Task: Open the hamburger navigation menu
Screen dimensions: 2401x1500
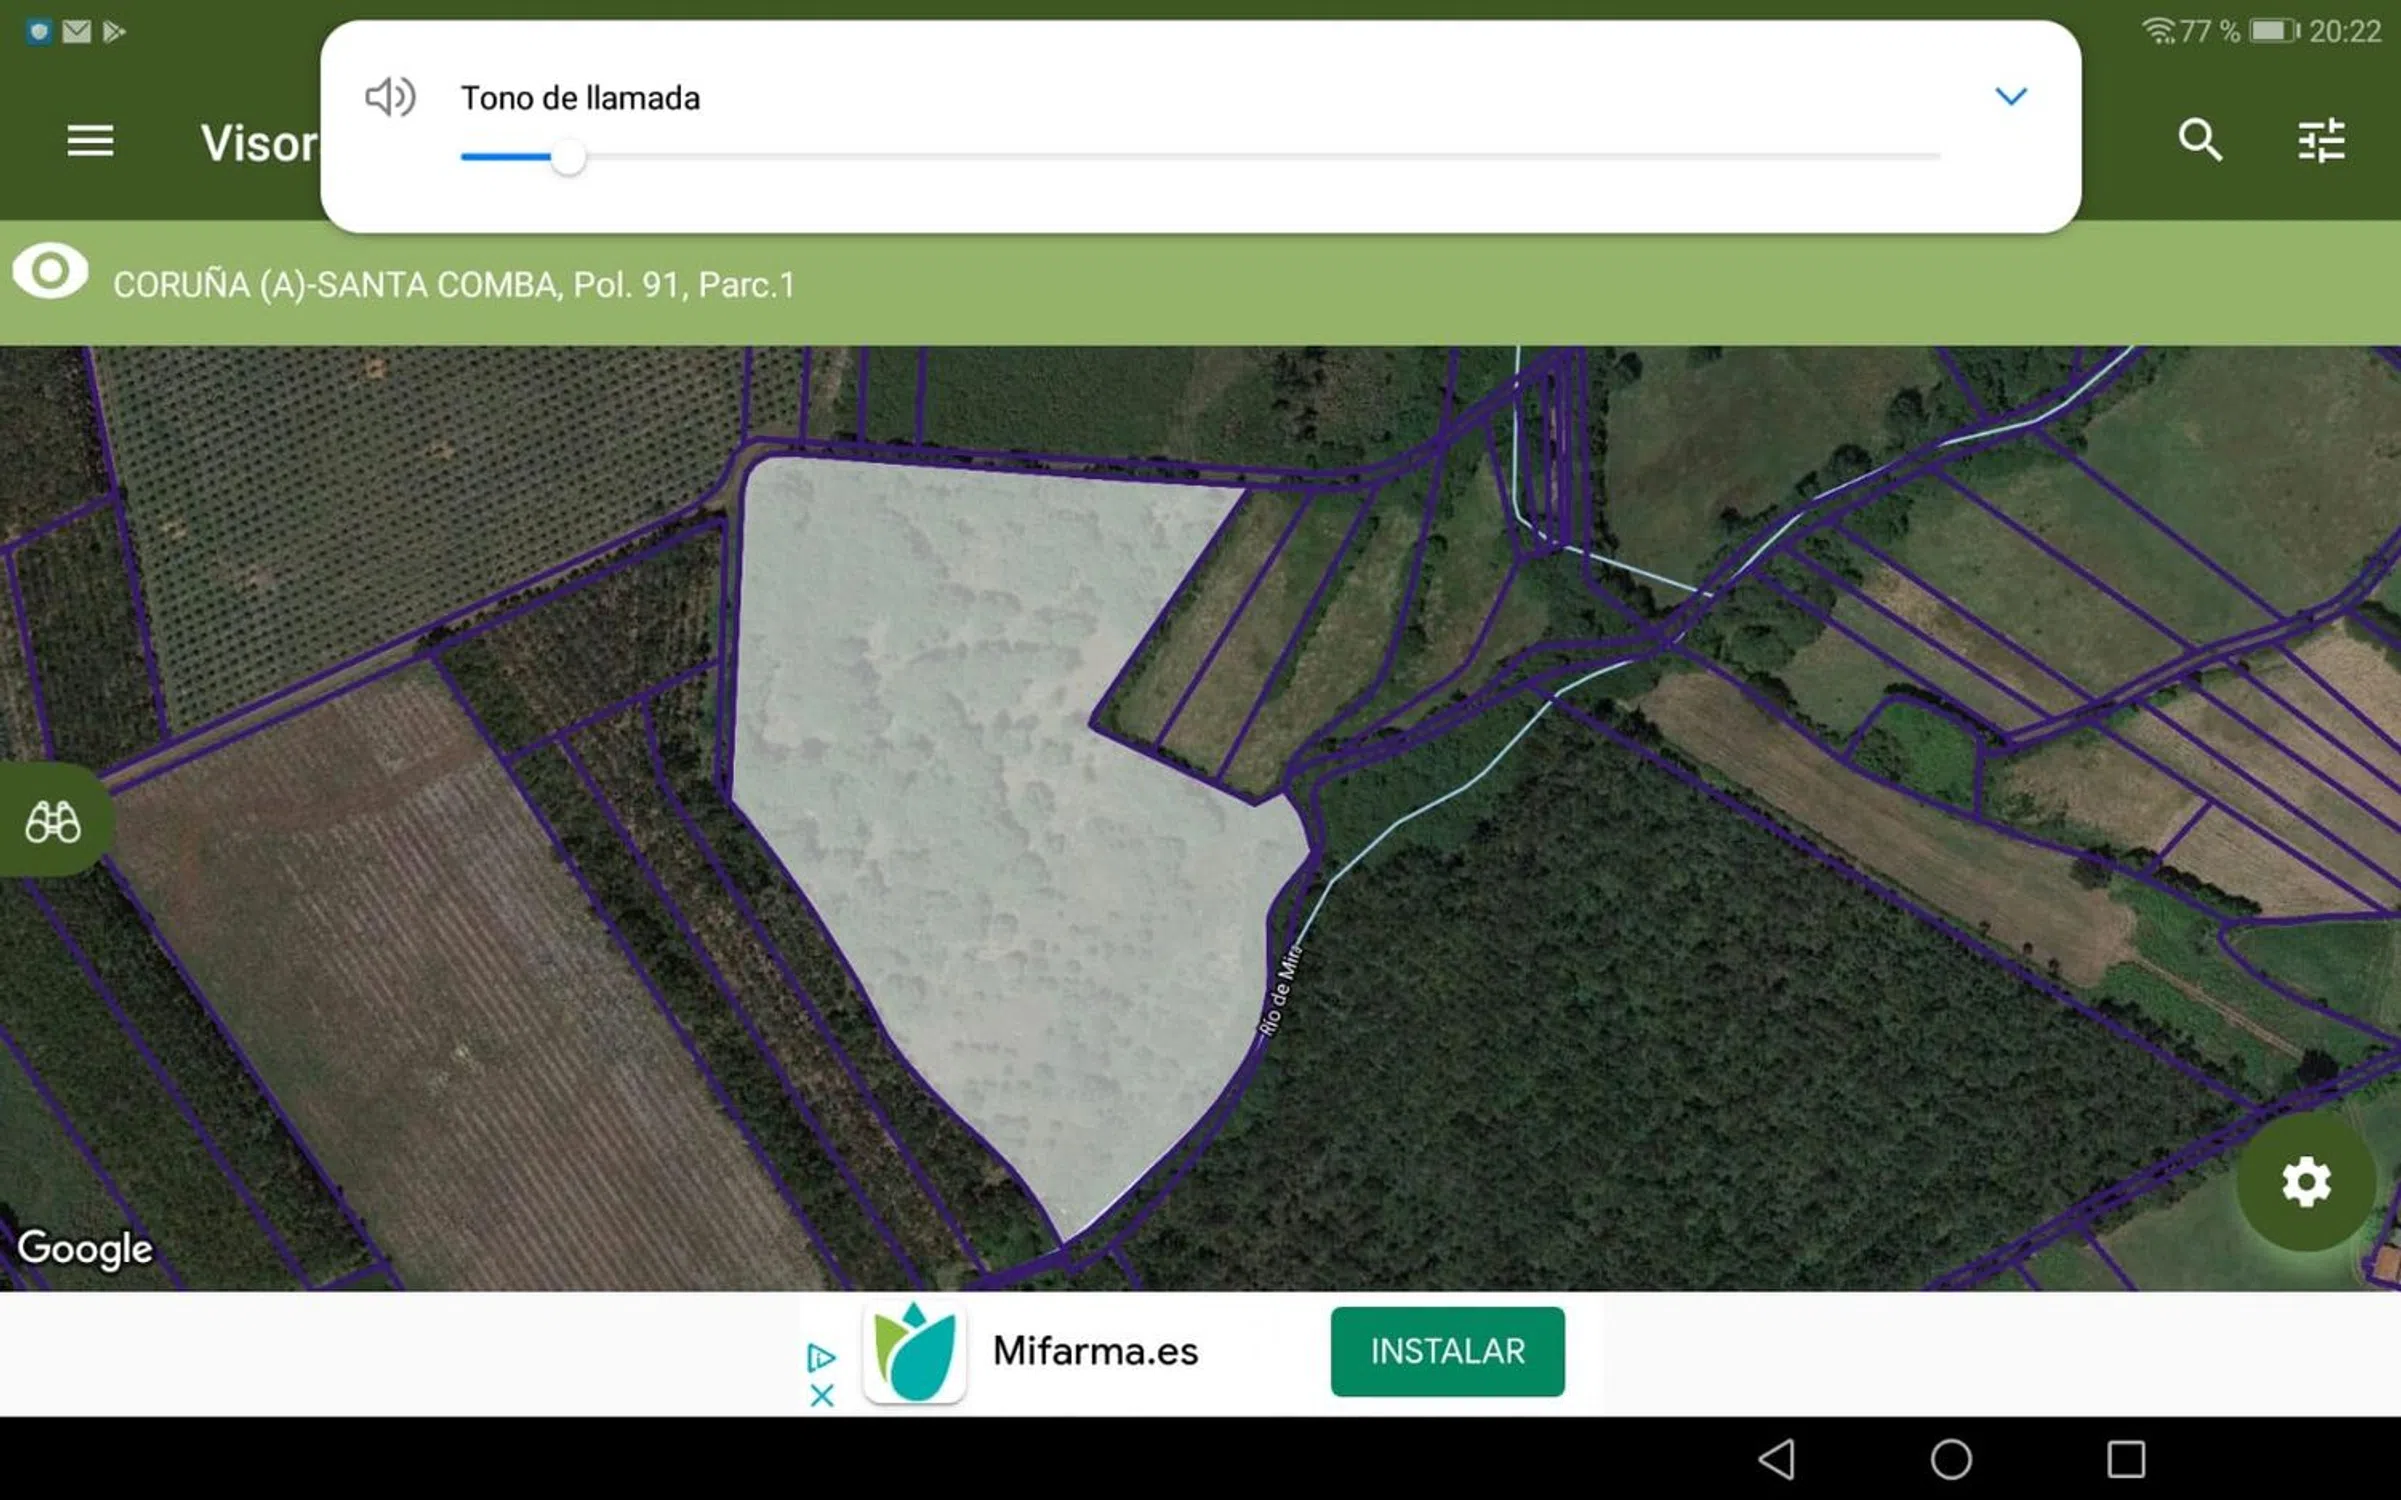Action: (90, 141)
